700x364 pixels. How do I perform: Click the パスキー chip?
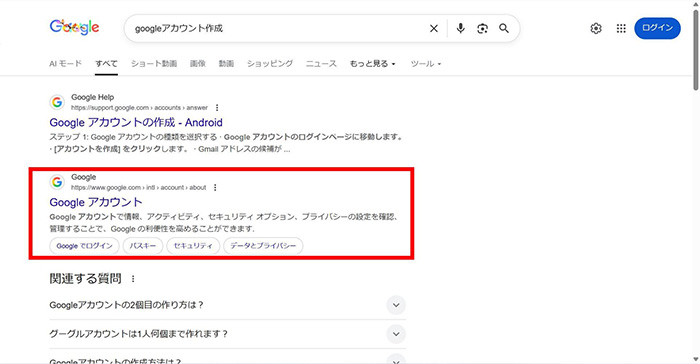click(143, 246)
